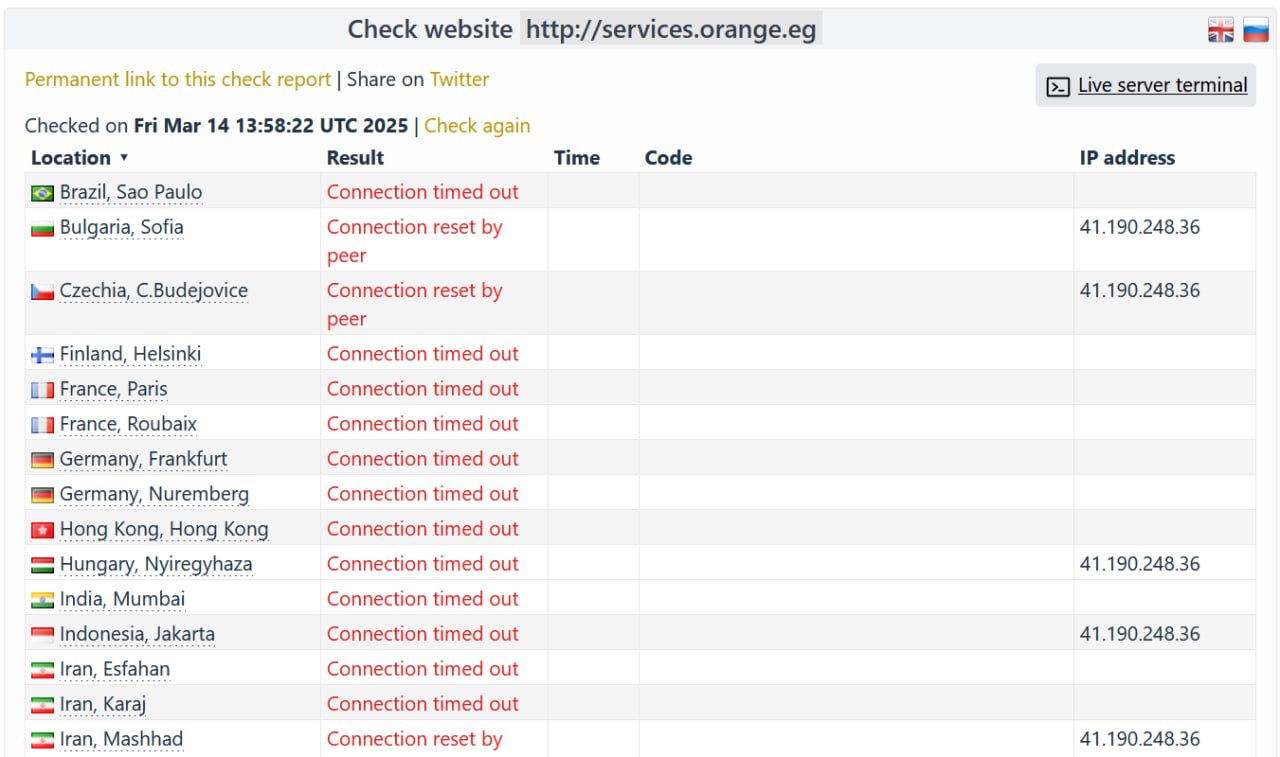
Task: Open Iran, Mashhad location link
Action: click(x=122, y=739)
